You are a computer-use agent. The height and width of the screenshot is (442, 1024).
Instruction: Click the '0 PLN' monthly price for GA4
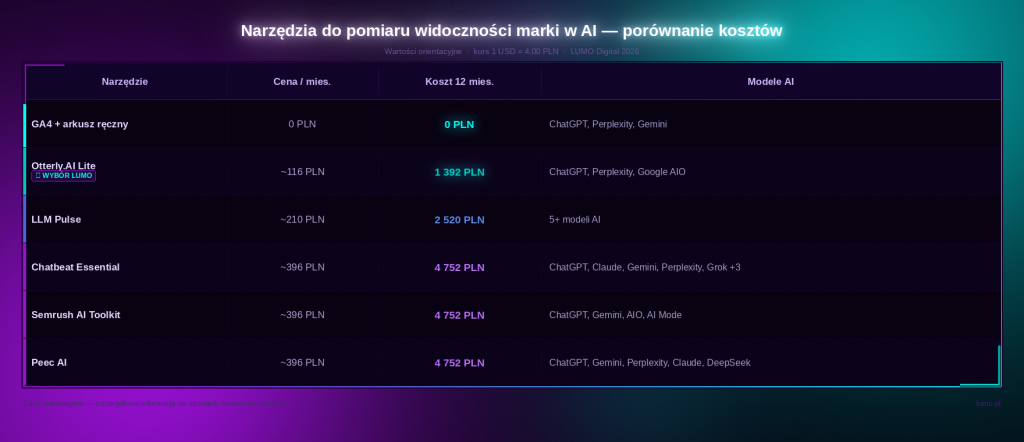pos(302,124)
